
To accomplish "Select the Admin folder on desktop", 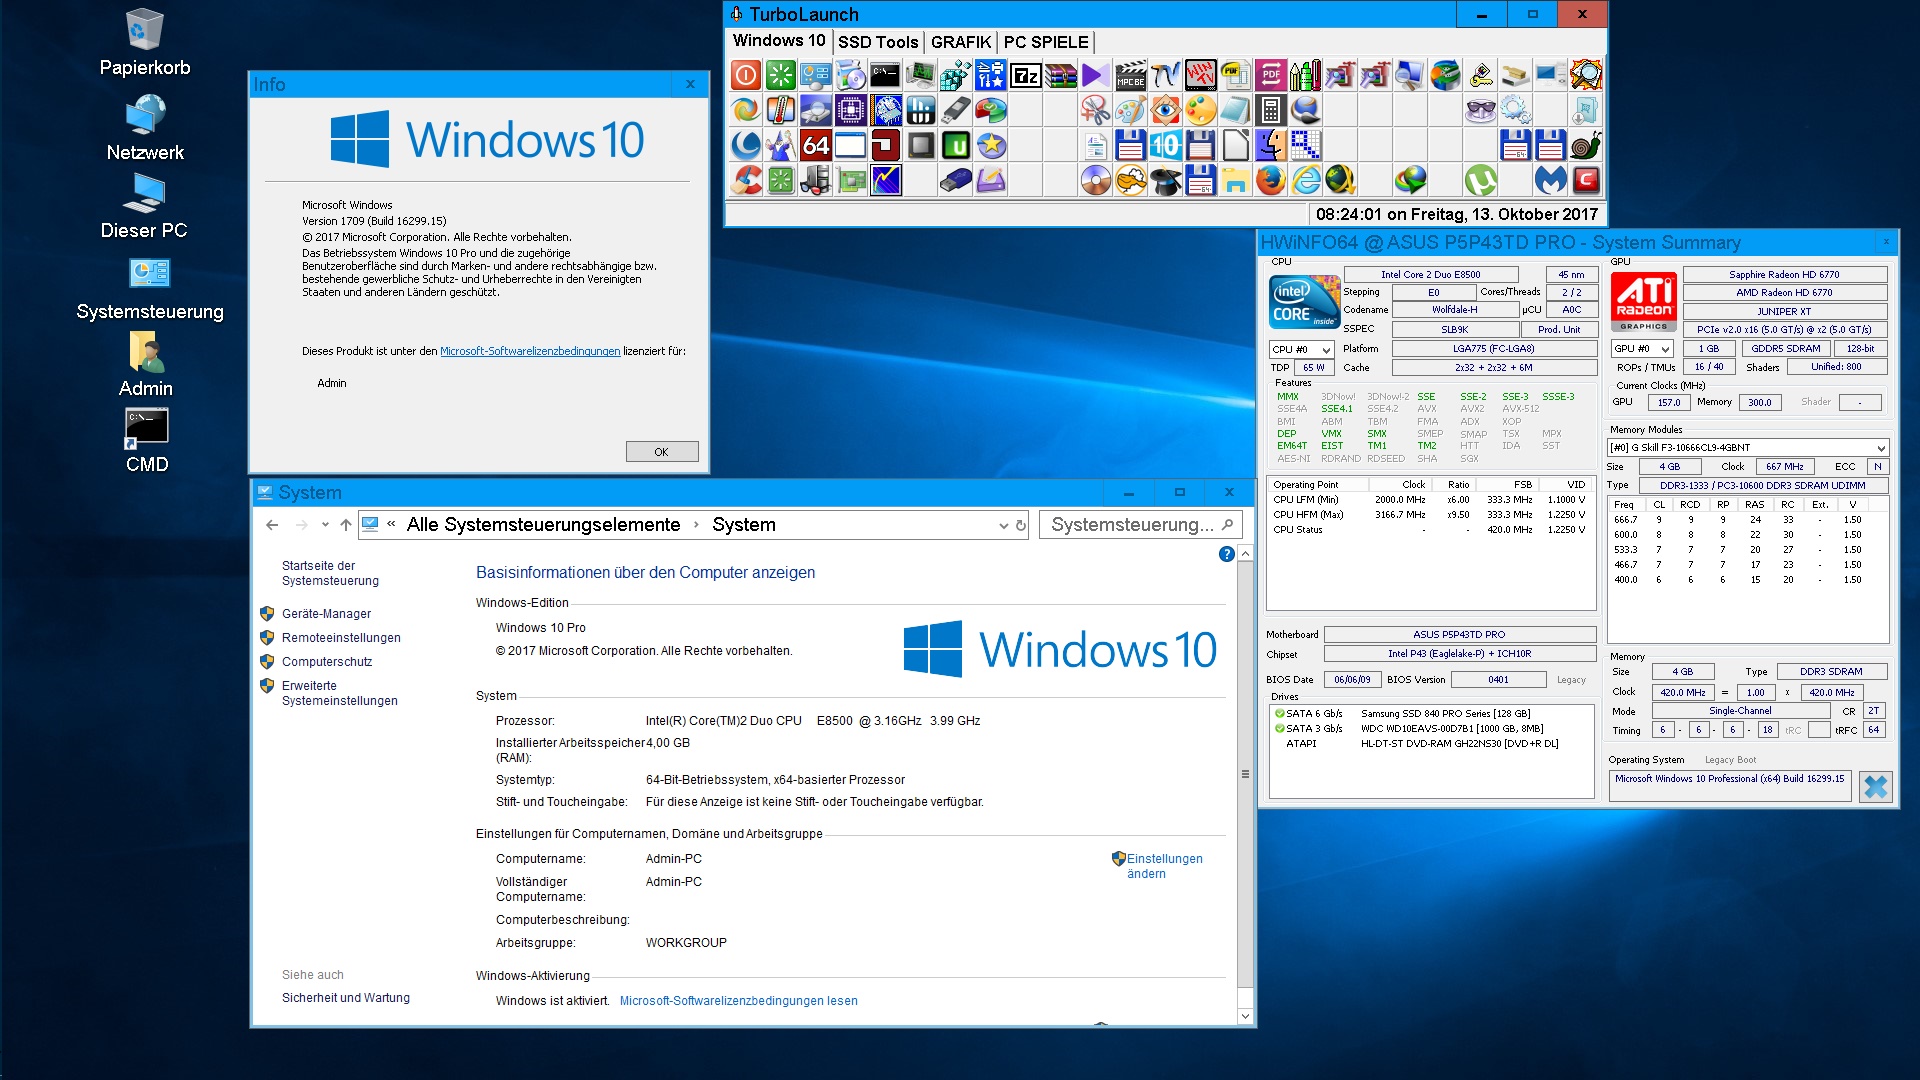I will (x=146, y=364).
